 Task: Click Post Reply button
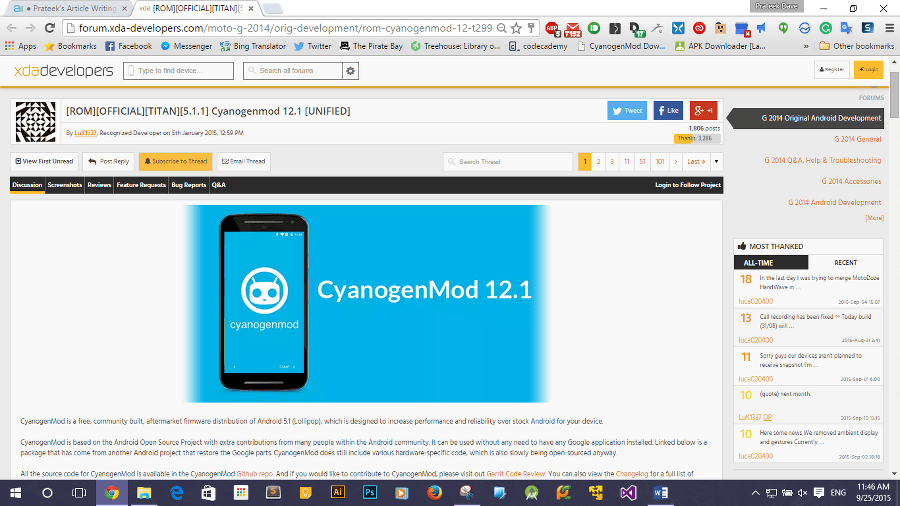tap(108, 162)
